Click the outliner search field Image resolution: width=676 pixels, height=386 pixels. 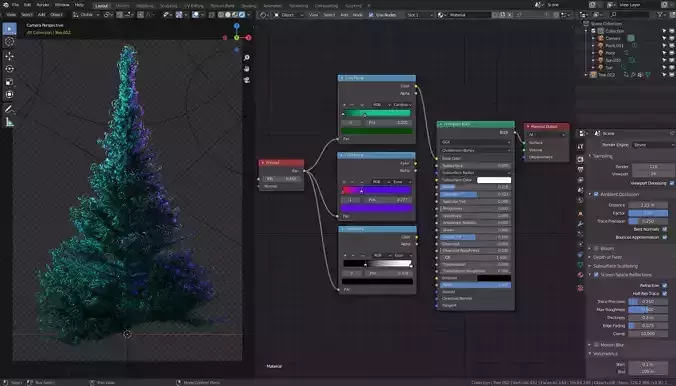(629, 15)
